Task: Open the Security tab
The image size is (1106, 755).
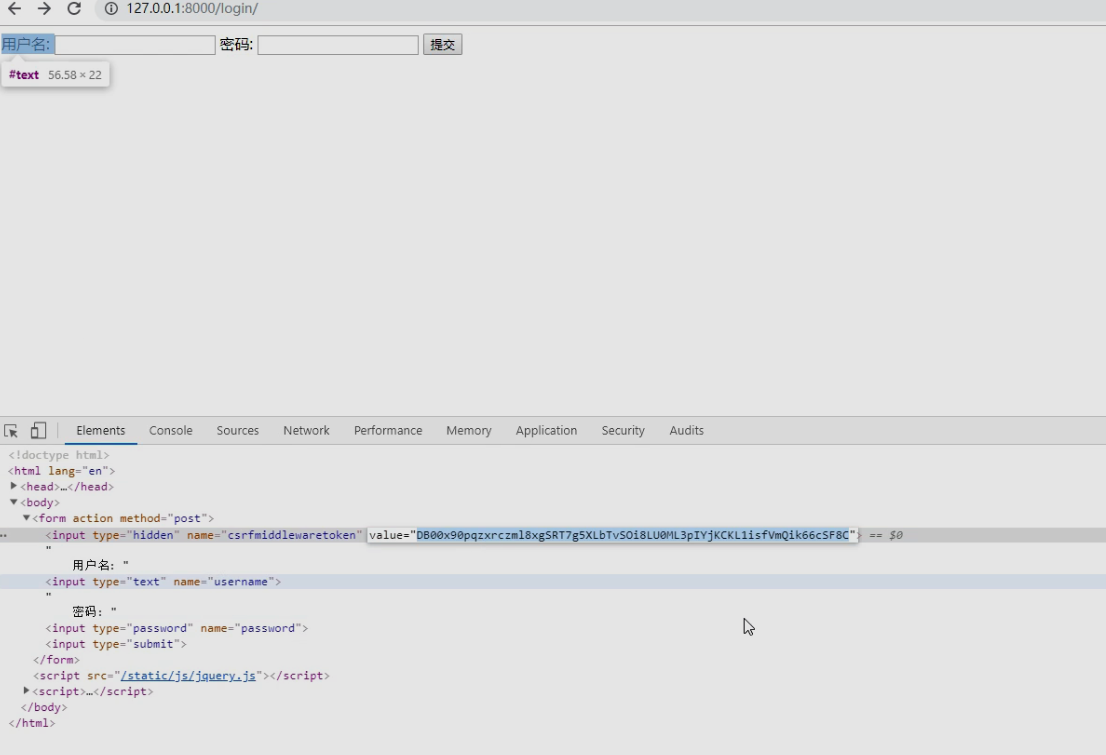Action: (x=623, y=430)
